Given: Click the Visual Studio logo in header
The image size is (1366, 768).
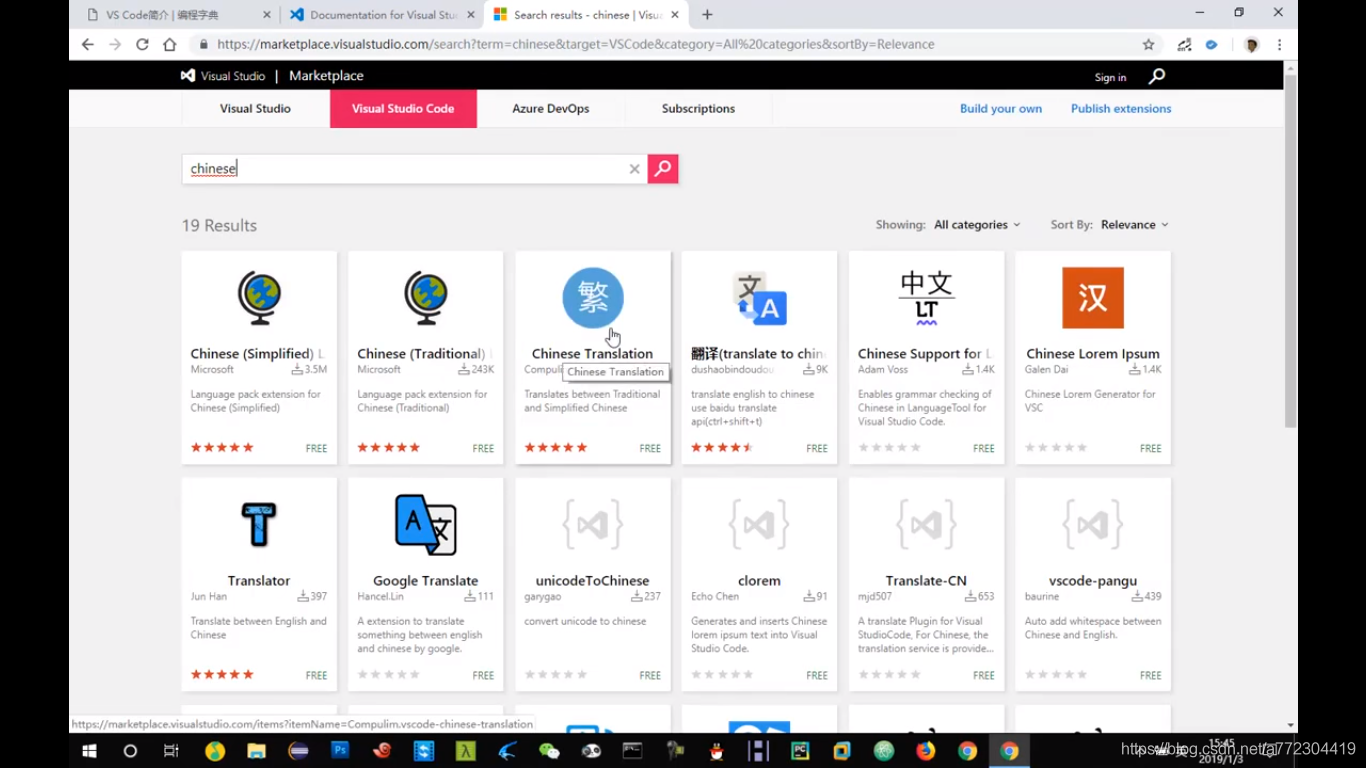Looking at the screenshot, I should (x=223, y=76).
